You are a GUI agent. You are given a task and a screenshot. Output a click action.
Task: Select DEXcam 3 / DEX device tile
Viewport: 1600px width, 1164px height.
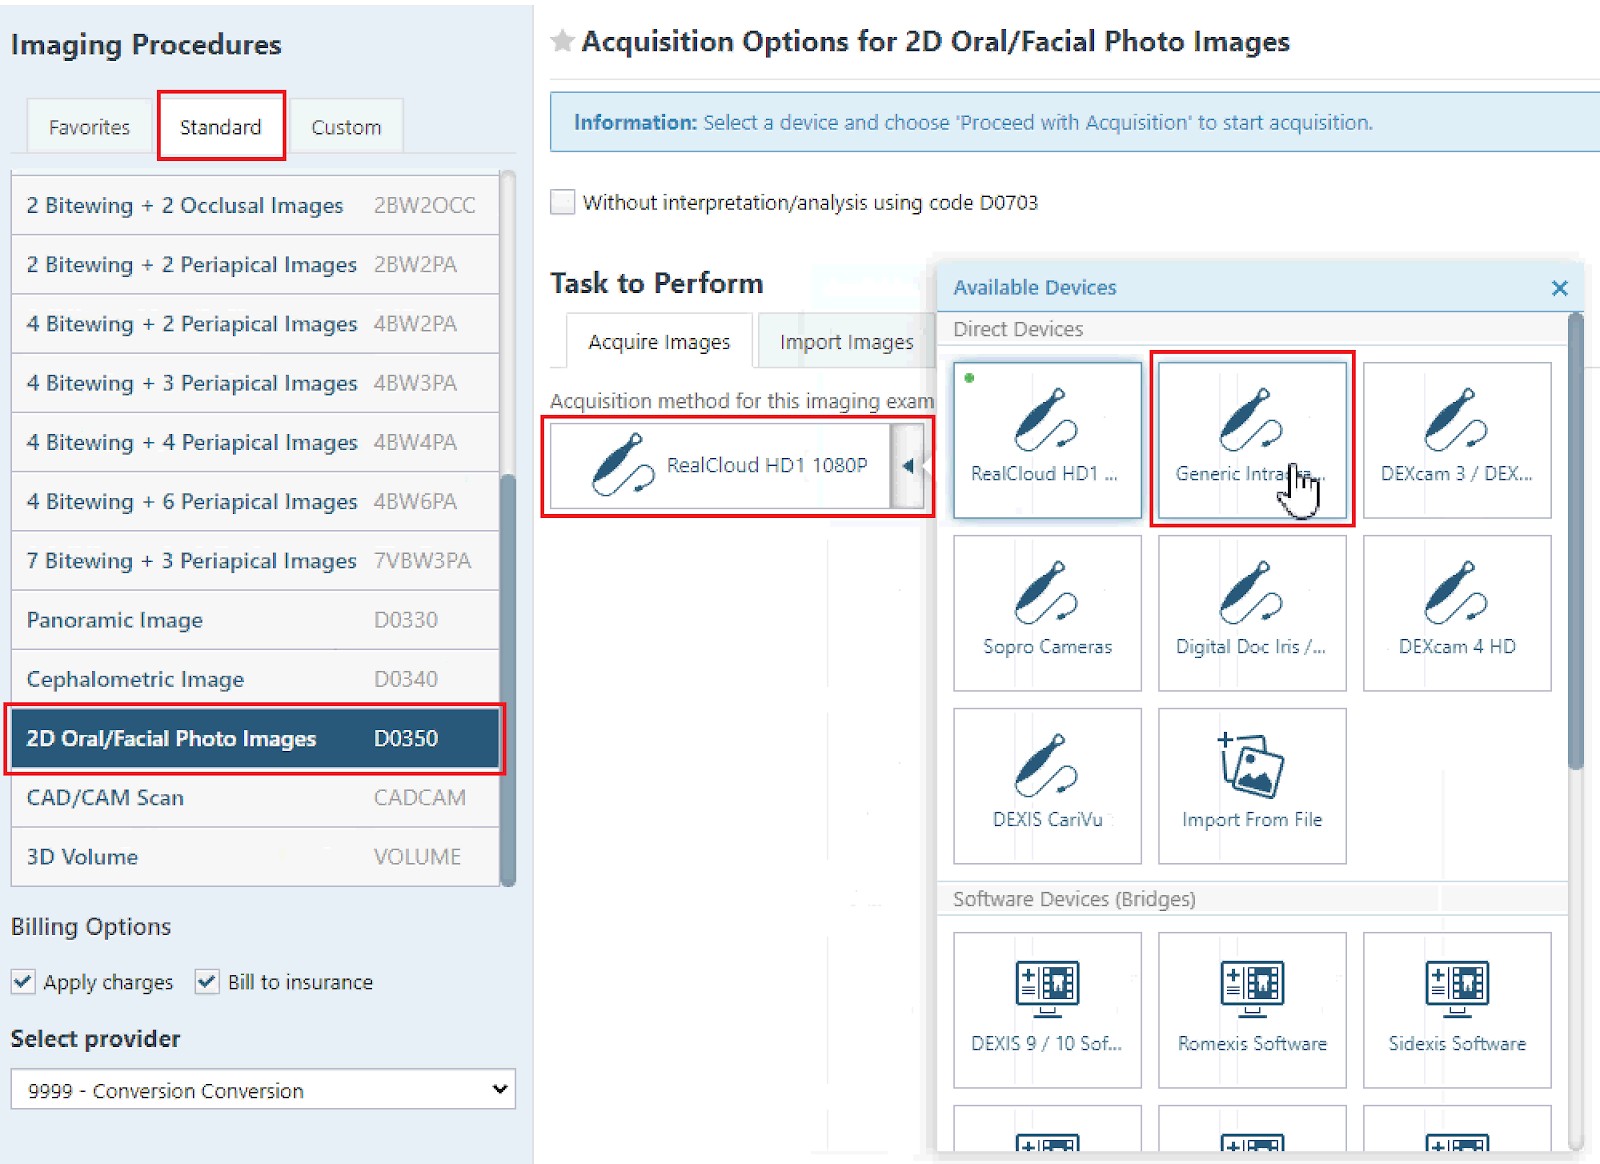(x=1457, y=440)
